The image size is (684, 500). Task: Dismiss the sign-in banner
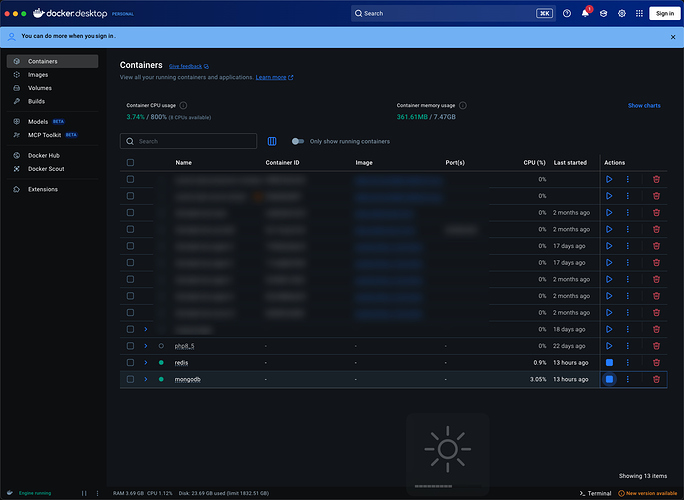(673, 37)
